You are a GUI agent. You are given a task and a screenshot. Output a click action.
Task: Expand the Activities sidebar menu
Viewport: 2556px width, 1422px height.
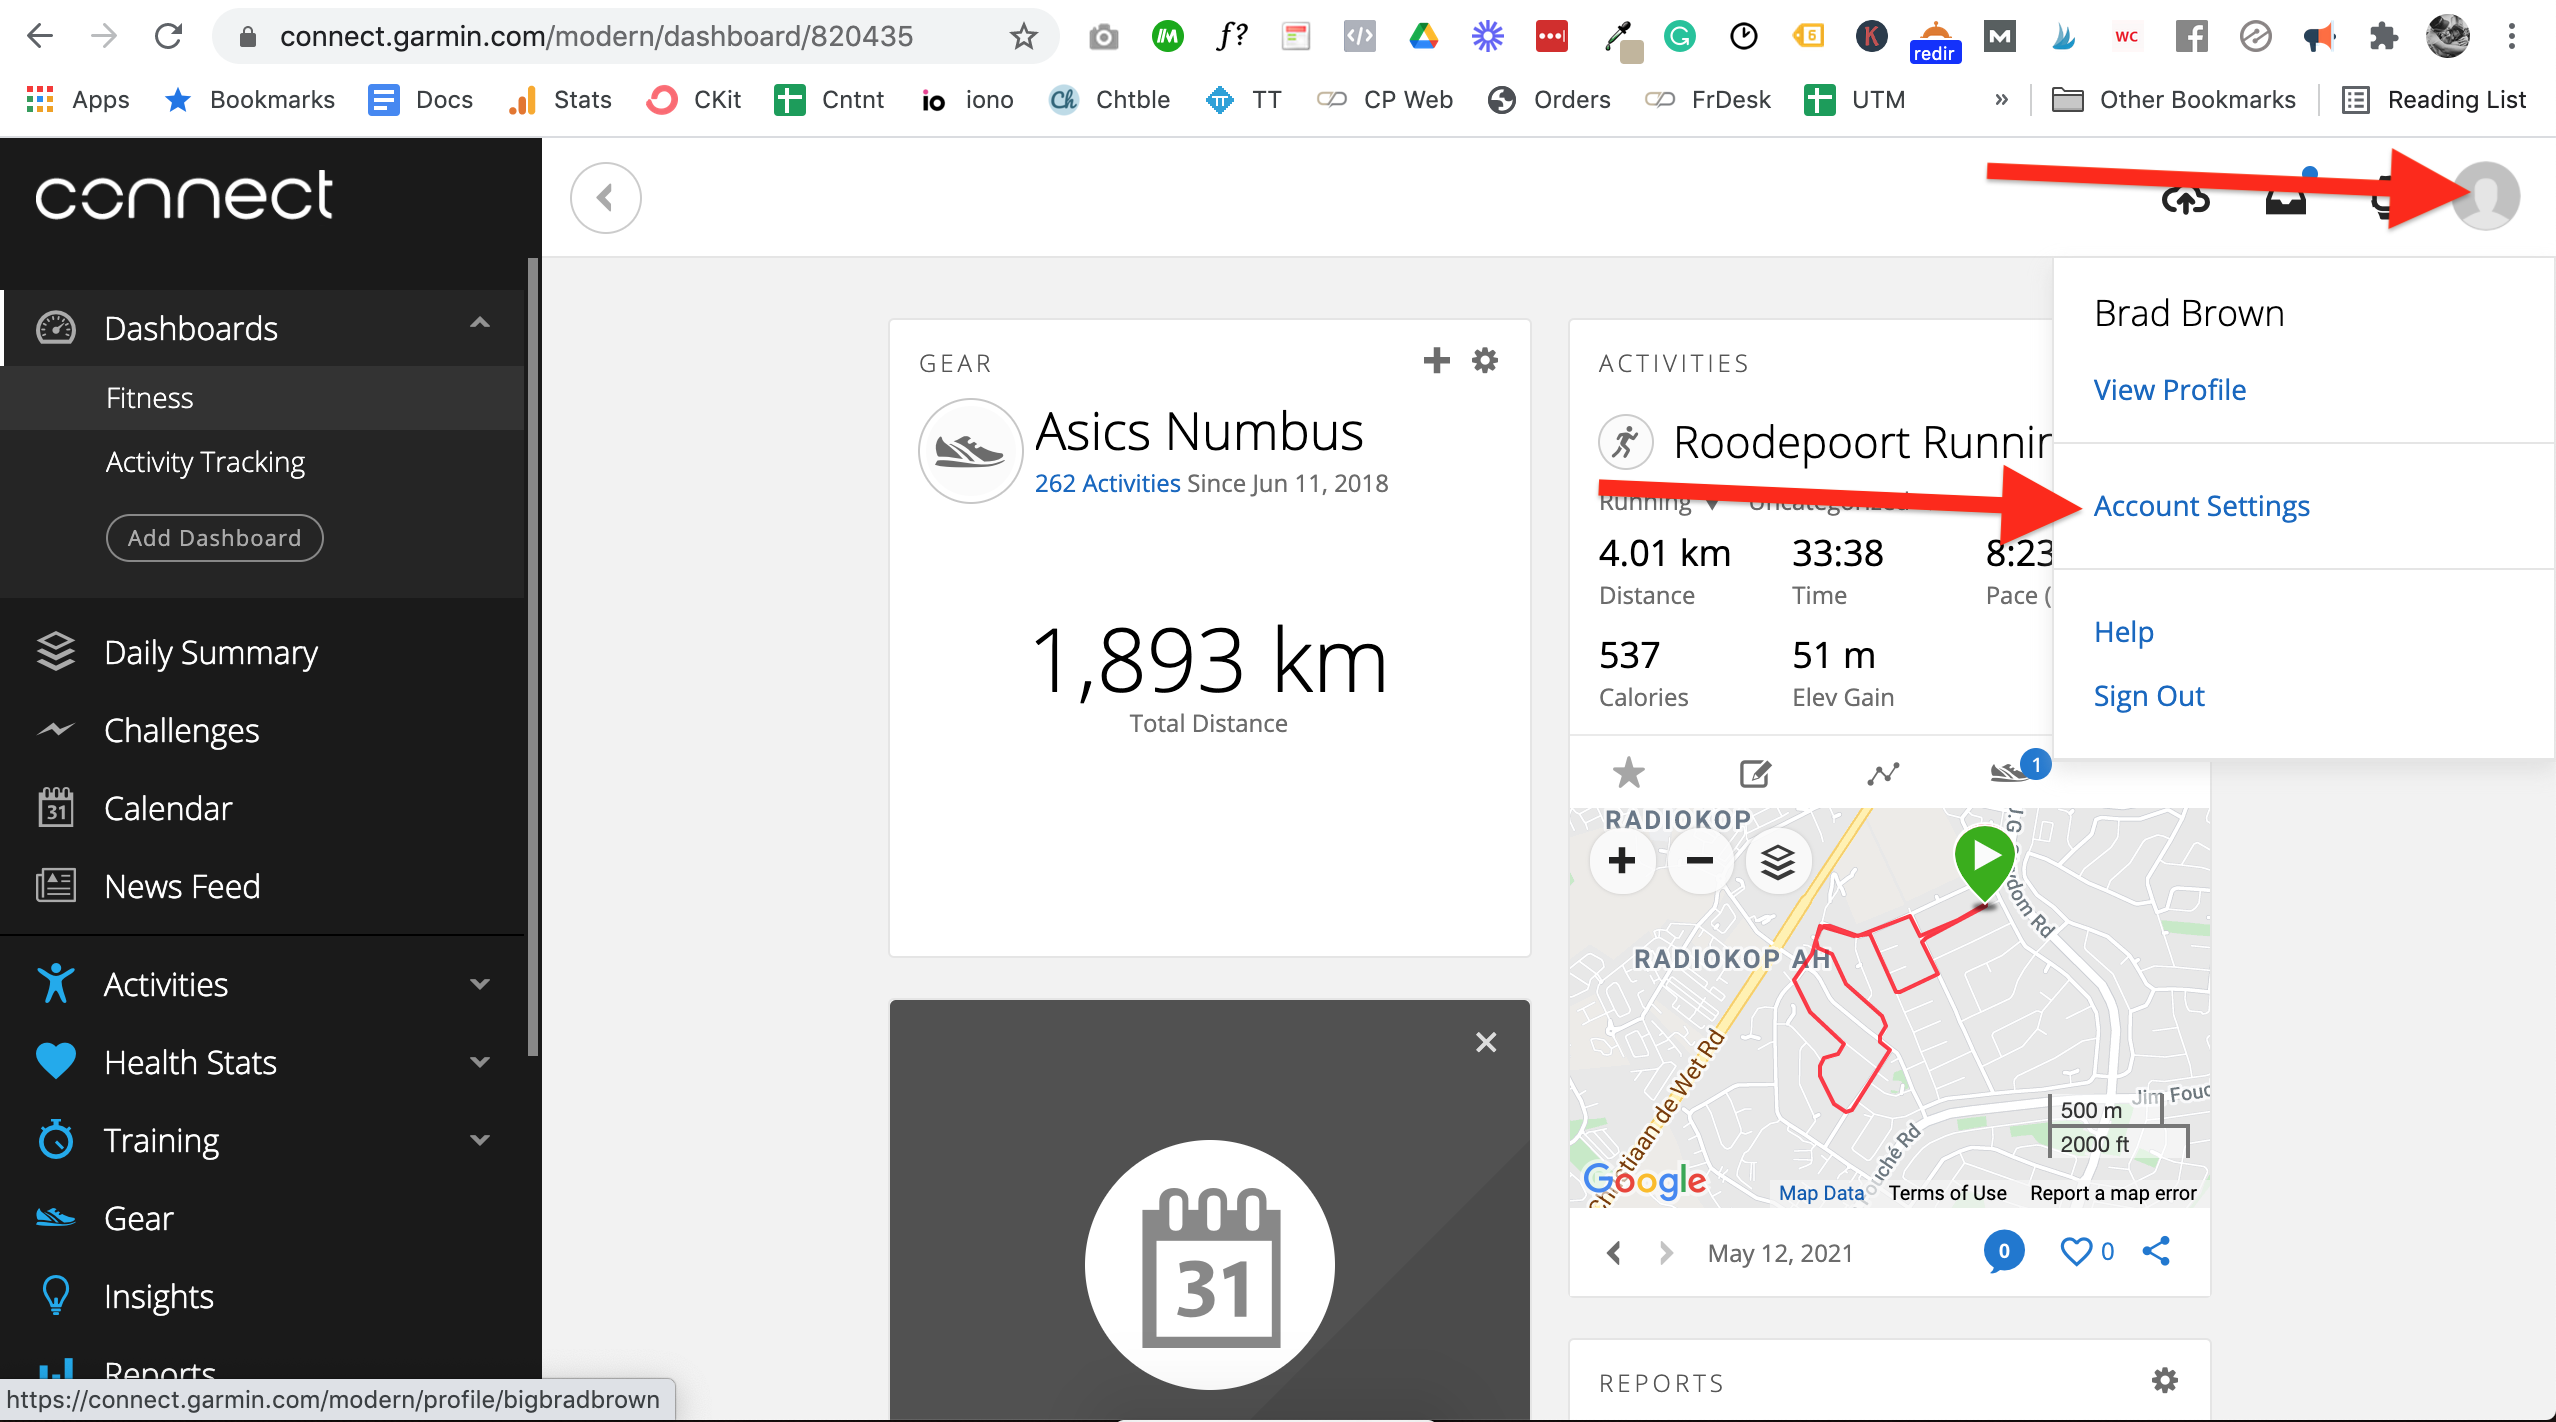[480, 984]
